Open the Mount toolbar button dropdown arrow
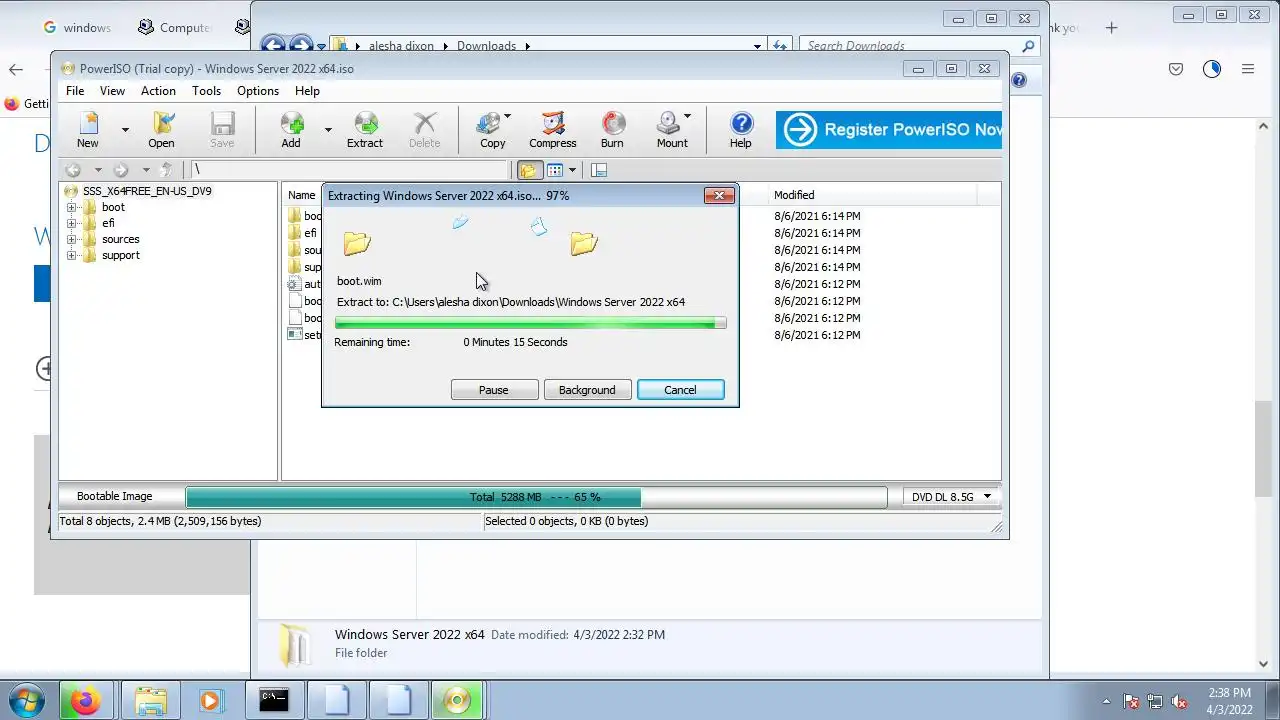Screen dimensions: 1280x720 pyautogui.click(x=687, y=118)
